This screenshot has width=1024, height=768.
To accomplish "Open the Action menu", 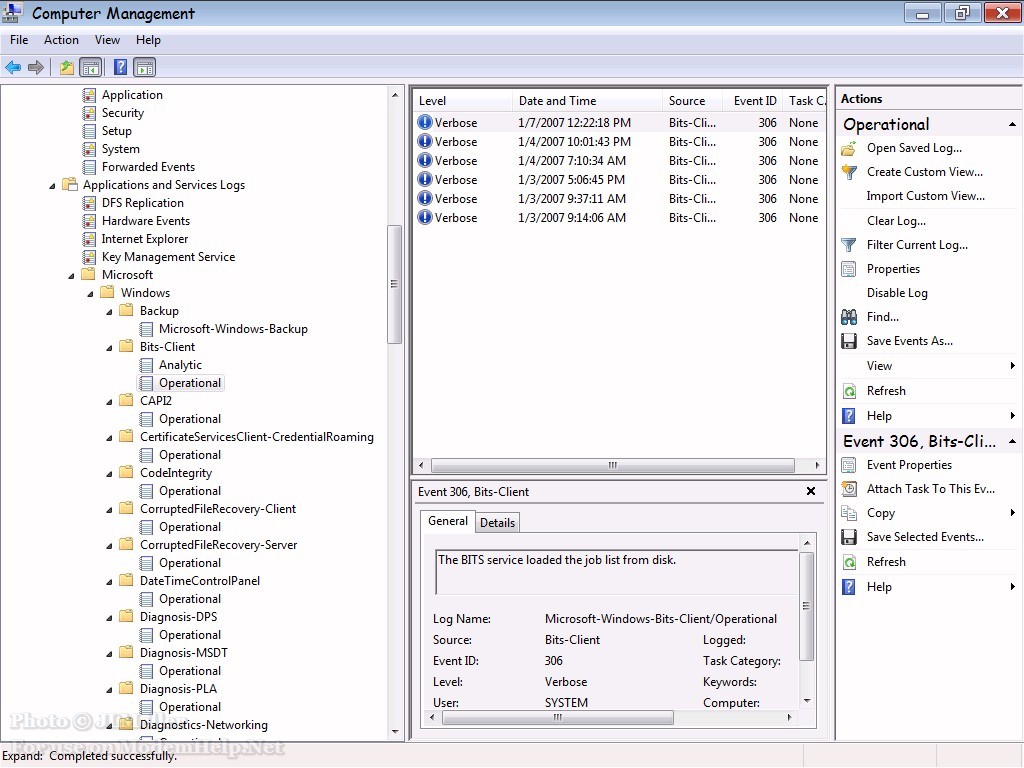I will tap(61, 40).
